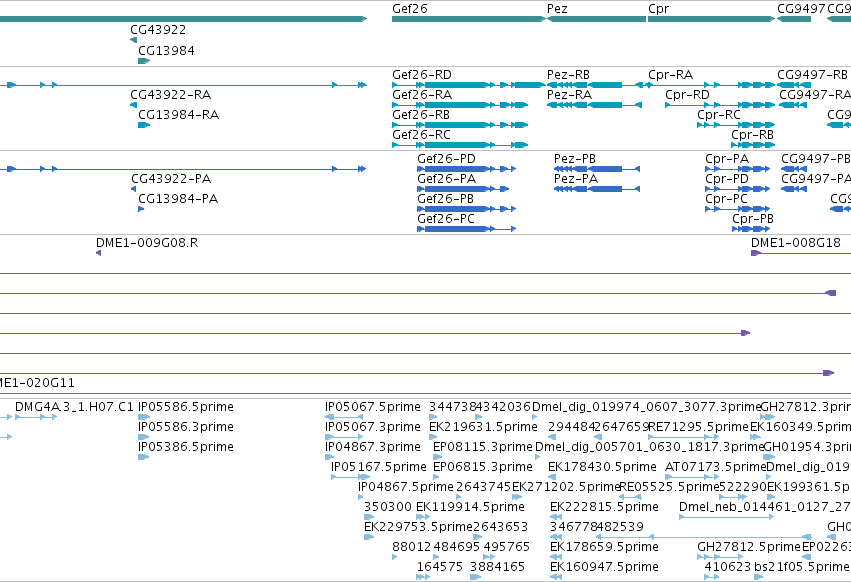Select transcript Cpr-RB
The width and height of the screenshot is (851, 582).
click(752, 135)
